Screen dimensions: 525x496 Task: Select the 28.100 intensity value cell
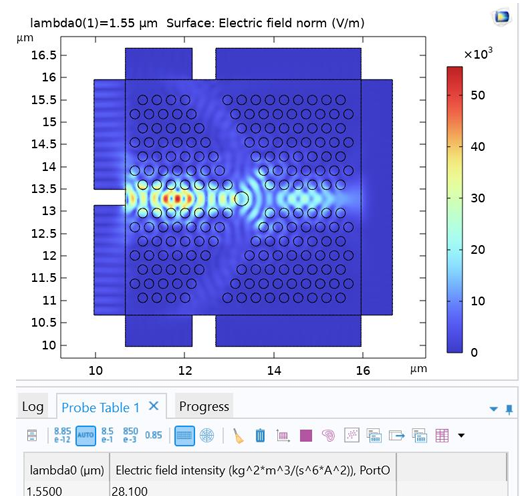coord(253,489)
